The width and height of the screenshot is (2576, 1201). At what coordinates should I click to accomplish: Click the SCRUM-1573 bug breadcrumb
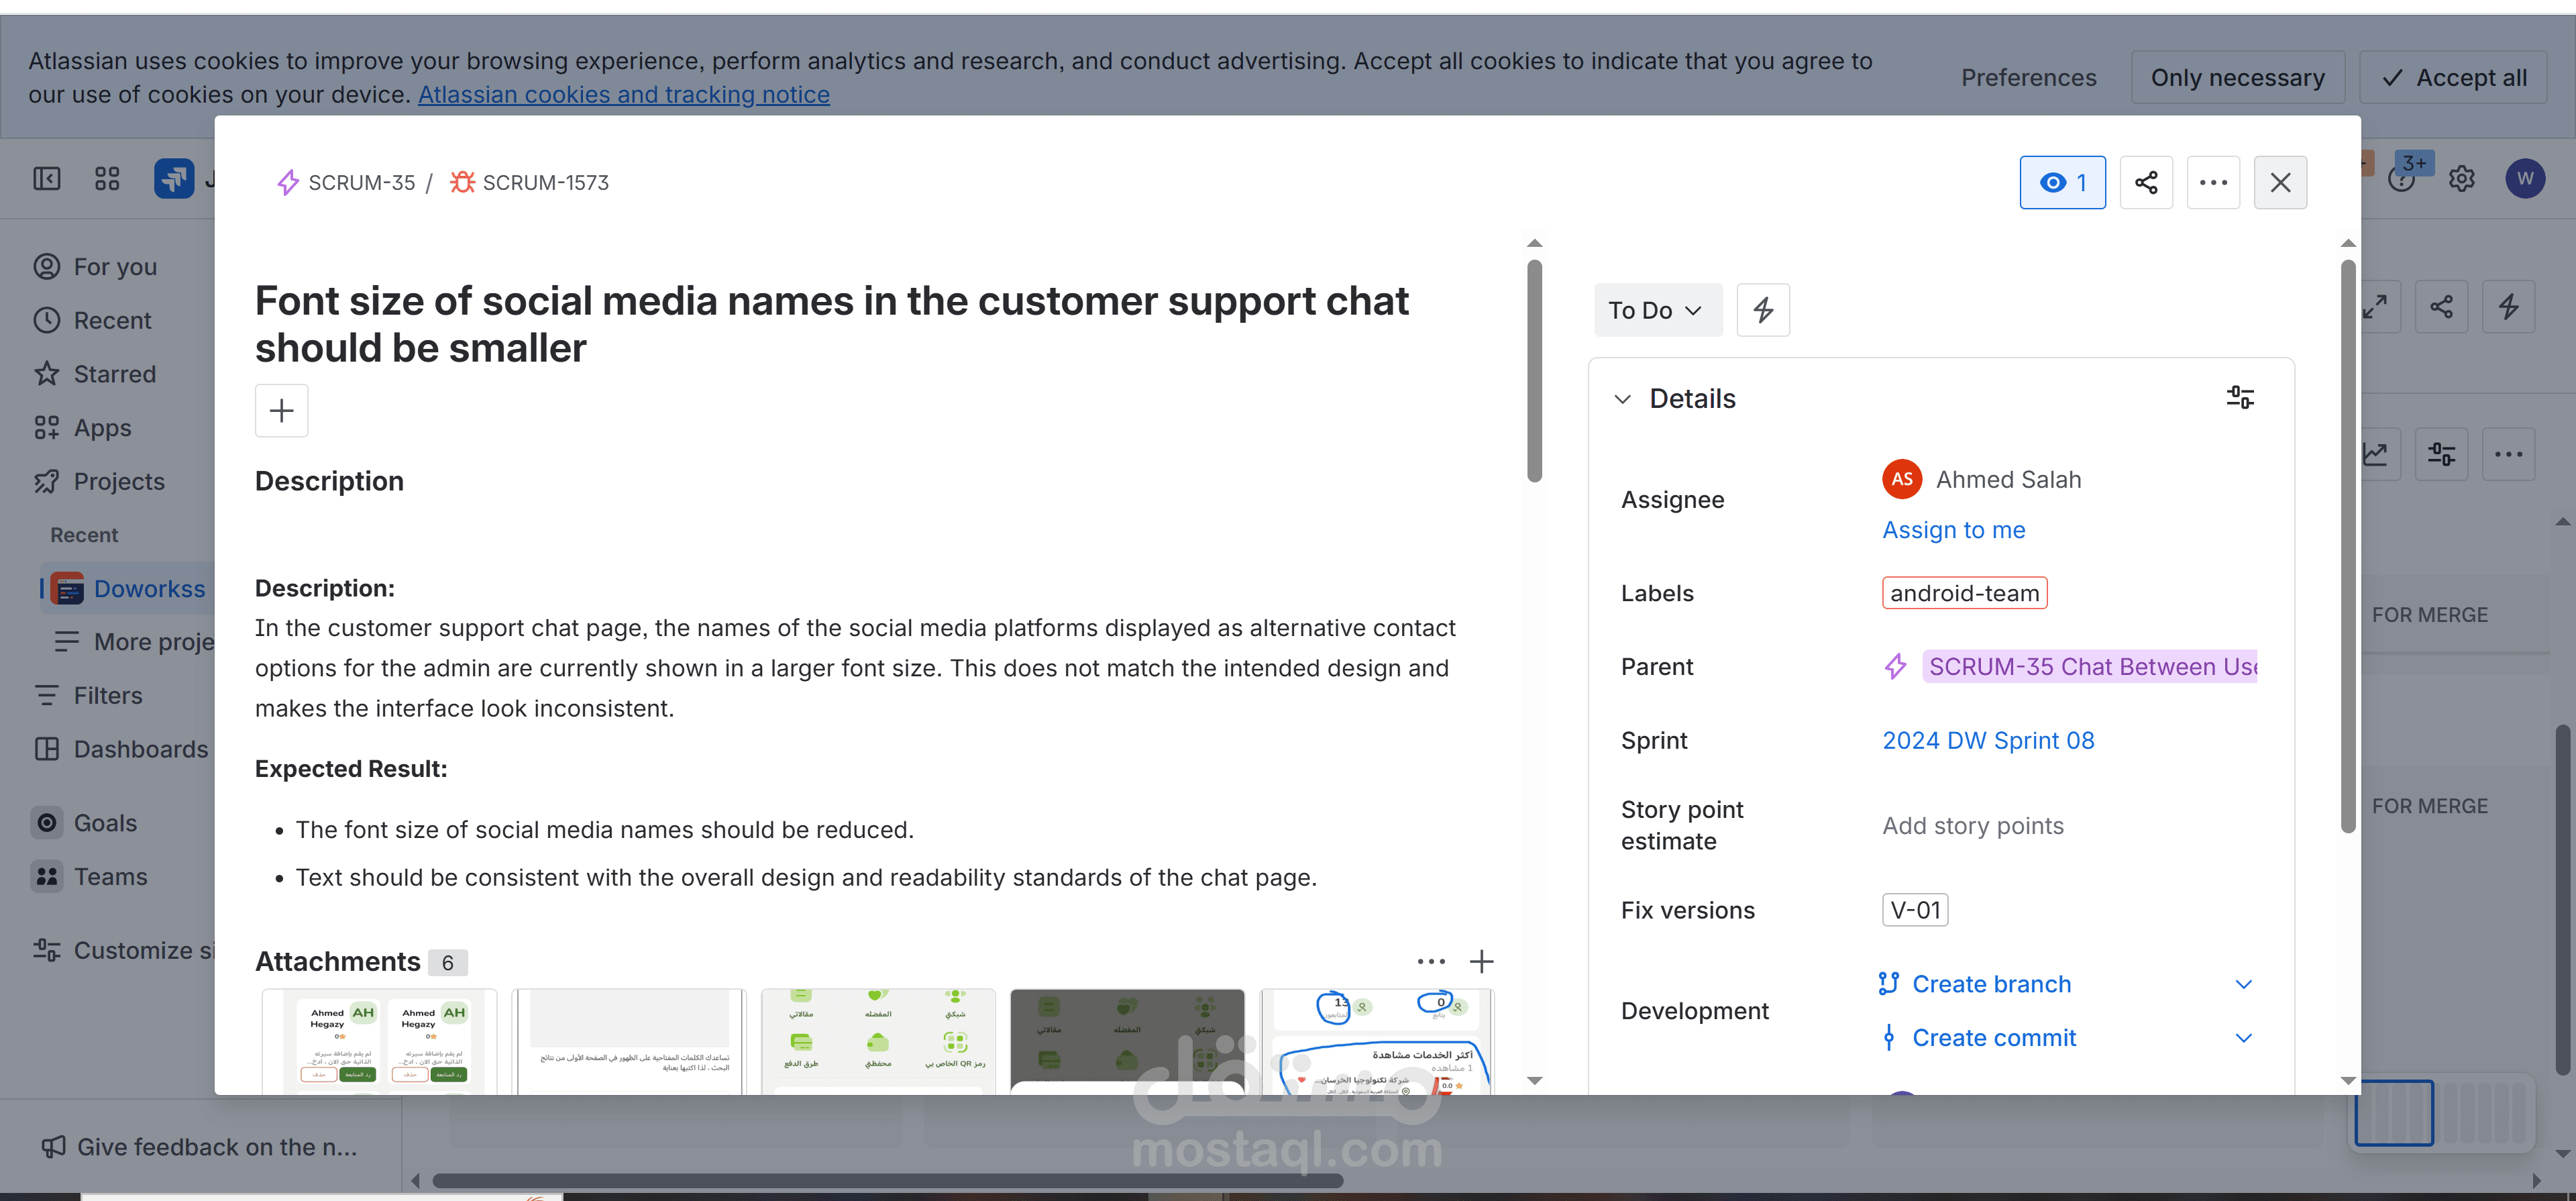point(544,182)
